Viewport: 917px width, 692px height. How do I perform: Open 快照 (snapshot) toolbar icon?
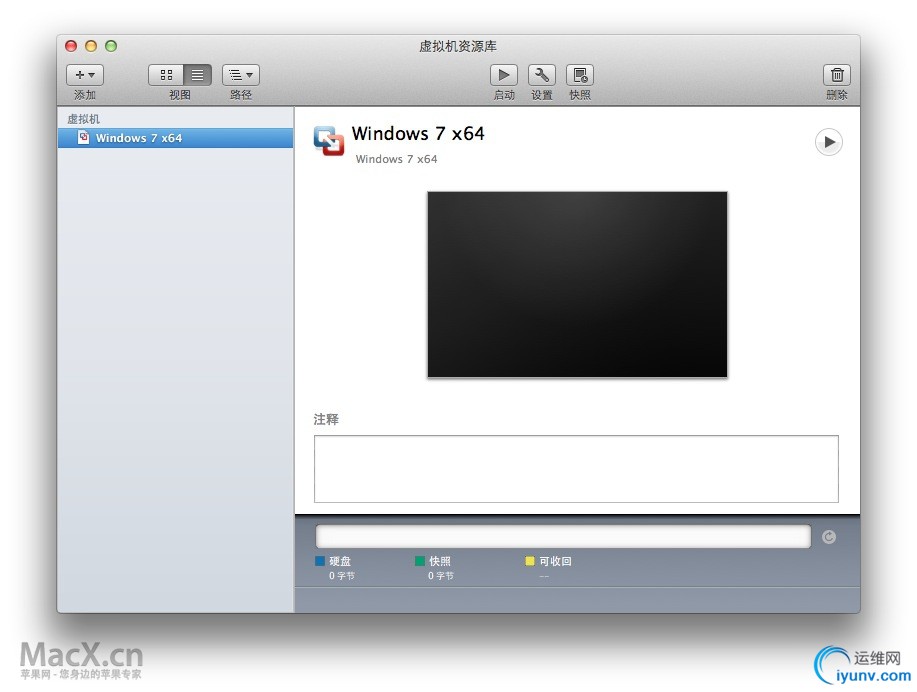pyautogui.click(x=580, y=75)
